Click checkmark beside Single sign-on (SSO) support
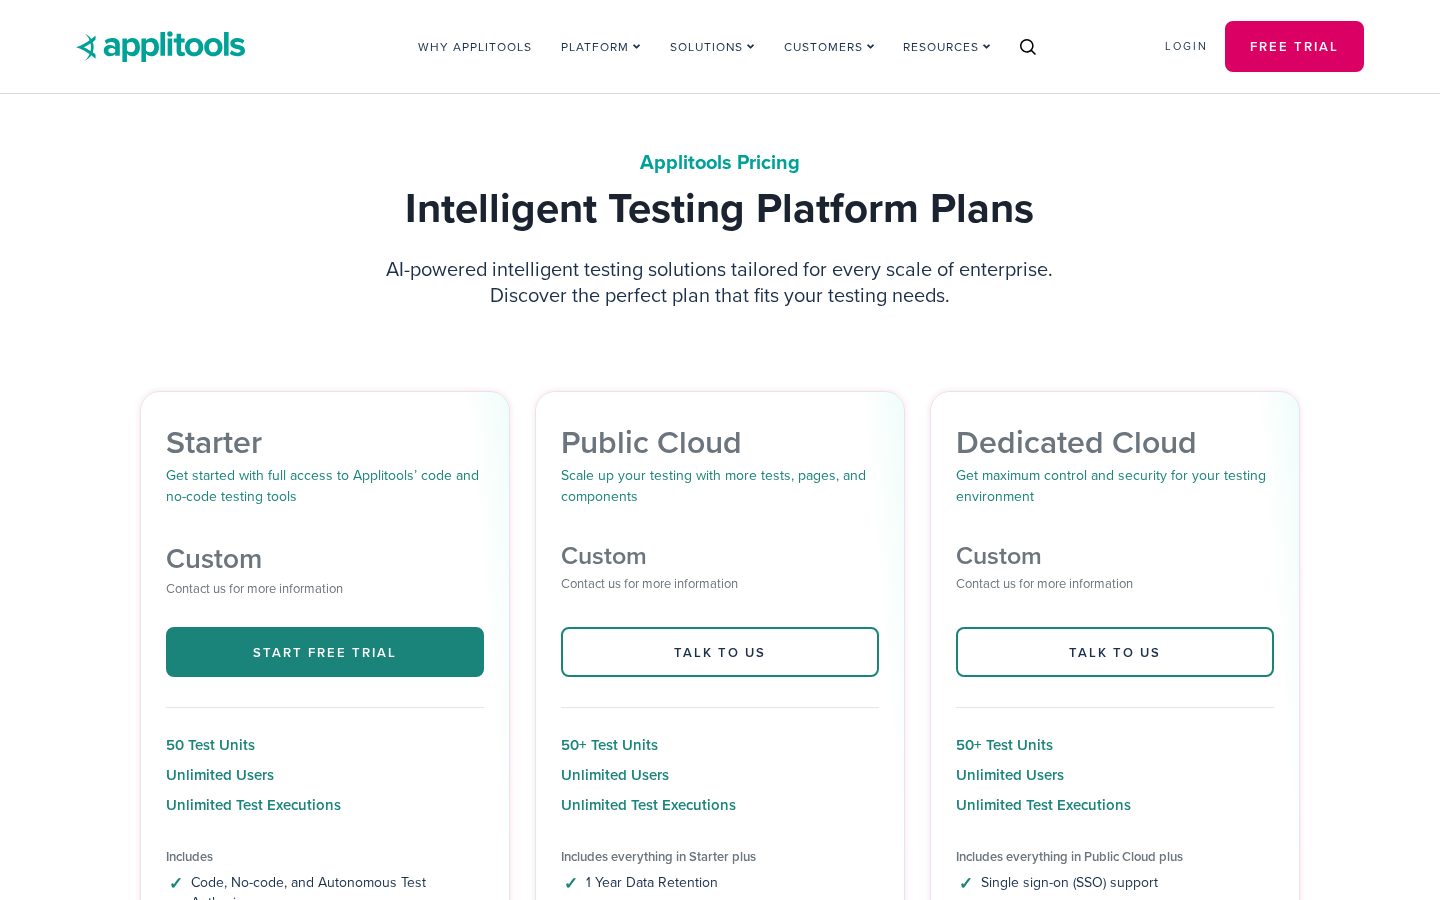 [x=966, y=883]
